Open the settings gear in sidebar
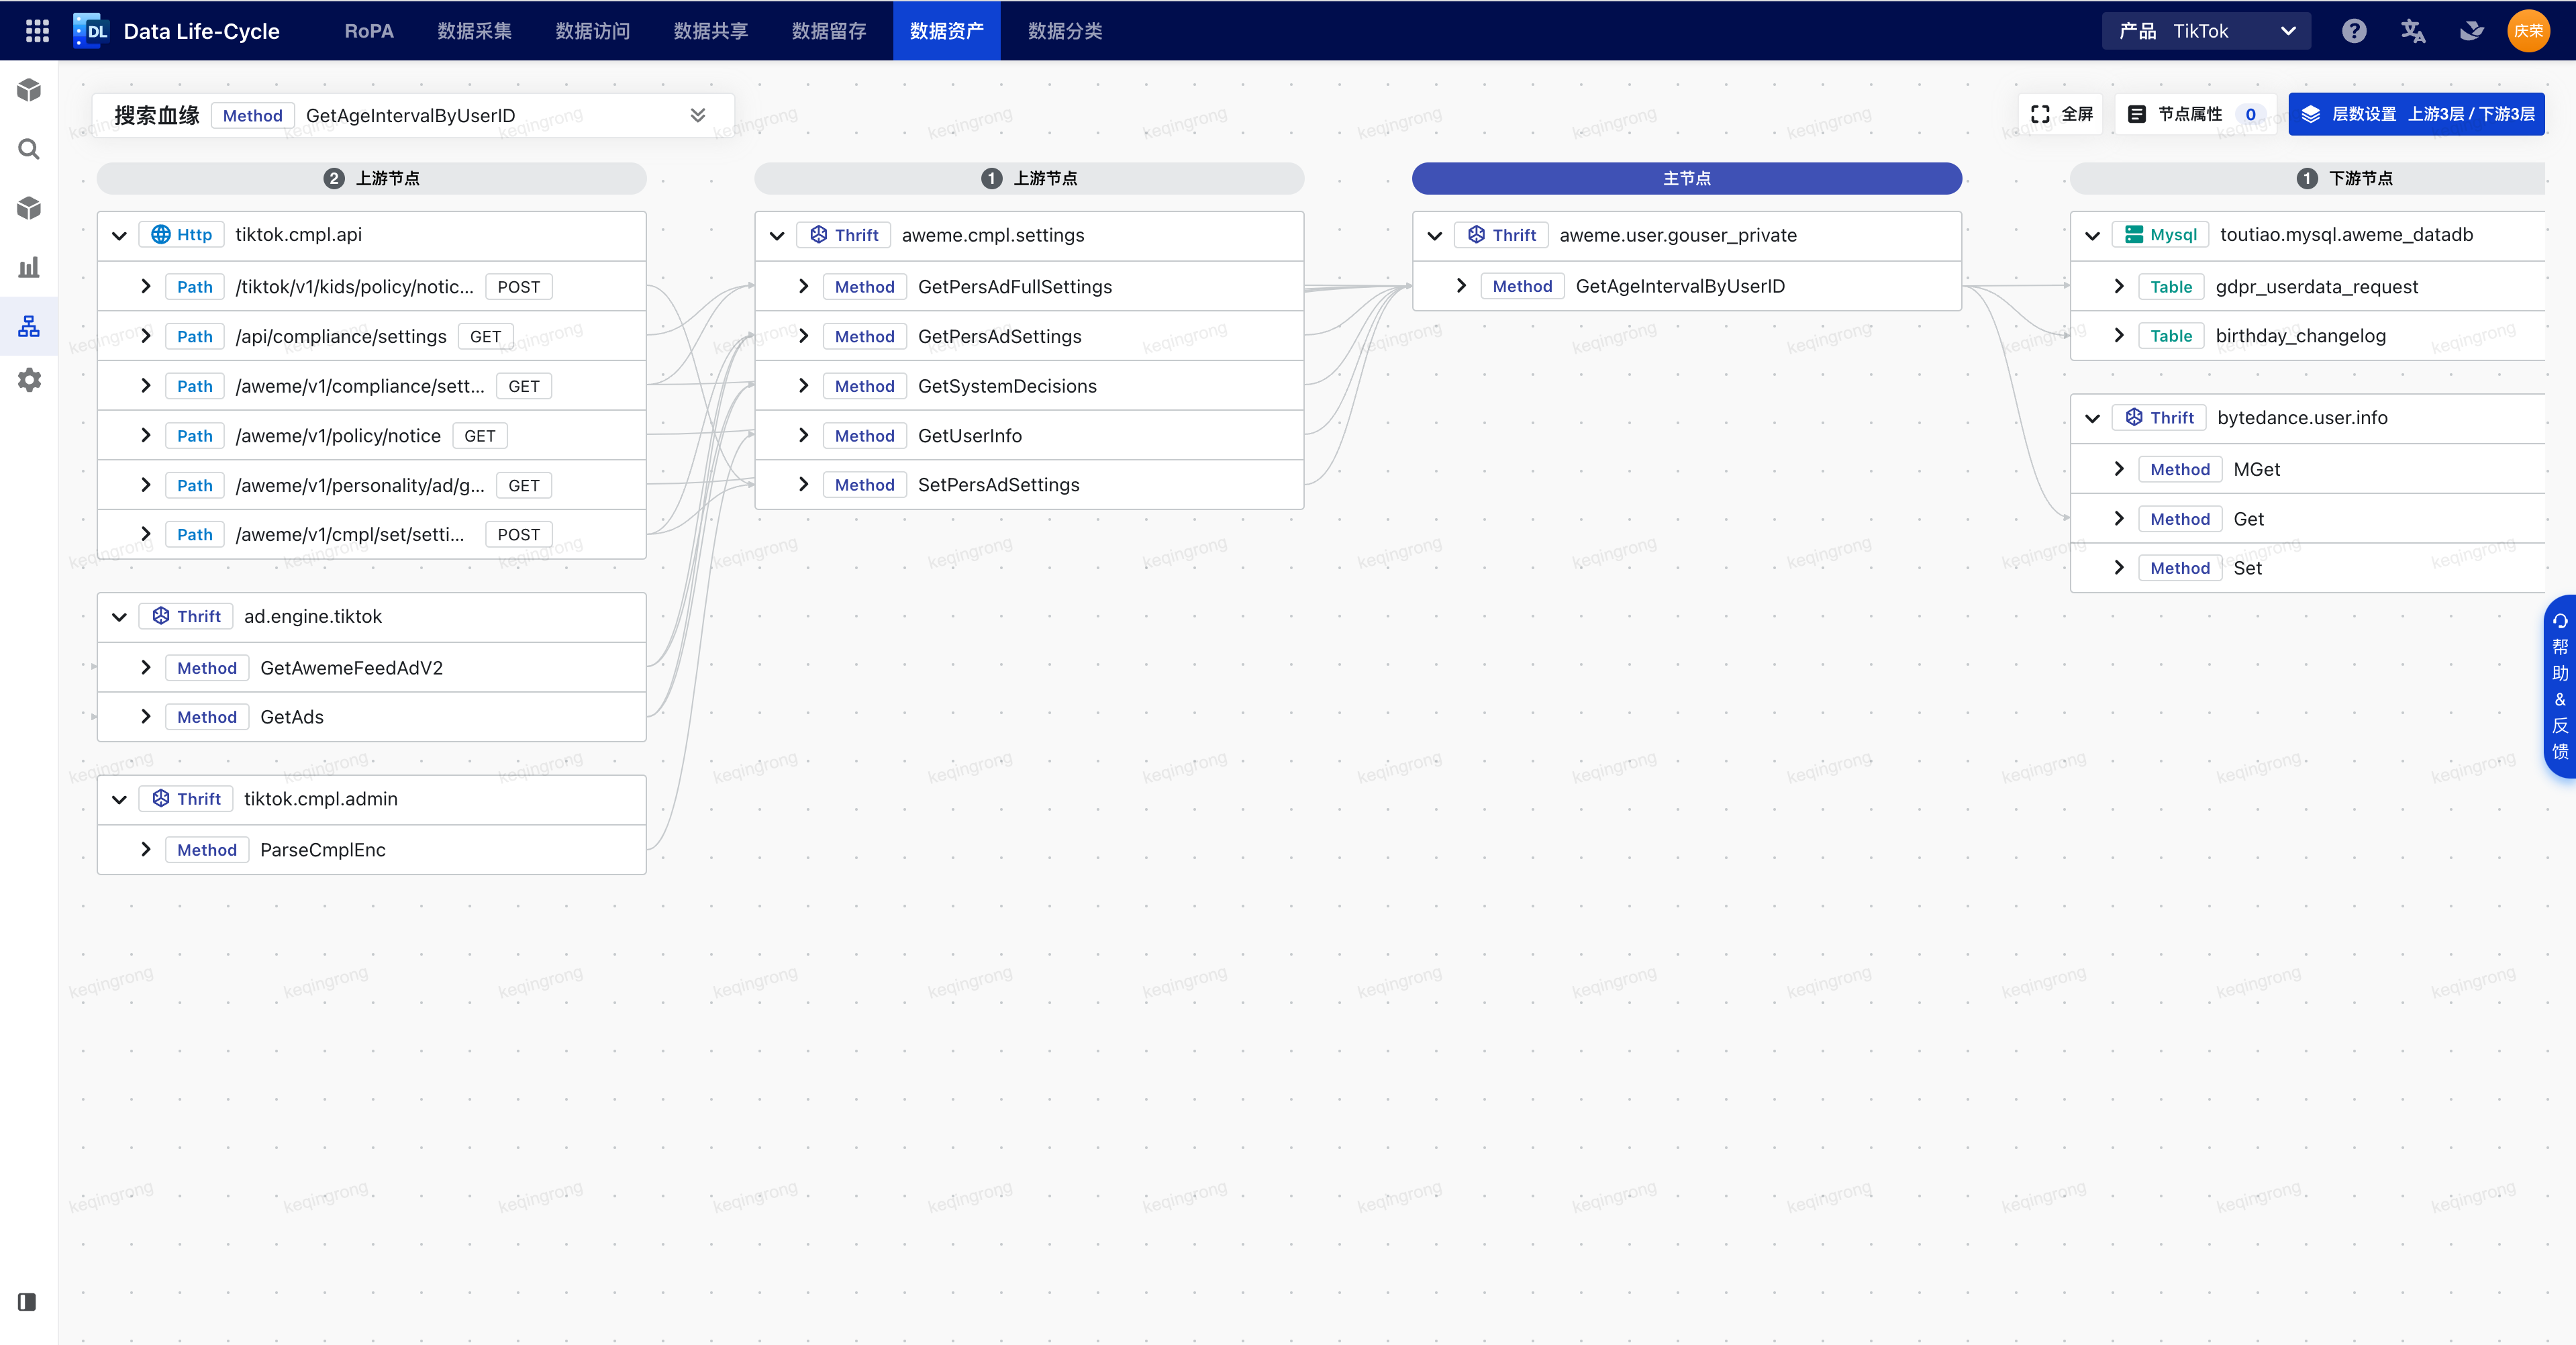This screenshot has height=1345, width=2576. 29,380
